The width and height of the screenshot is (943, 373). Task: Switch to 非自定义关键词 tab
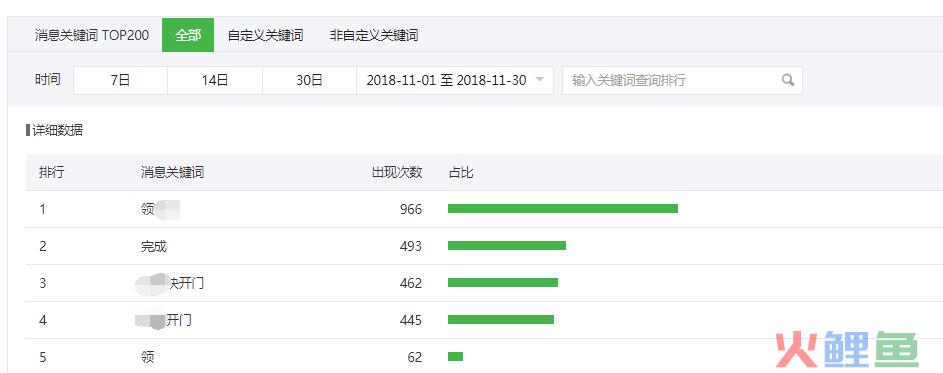pyautogui.click(x=373, y=35)
